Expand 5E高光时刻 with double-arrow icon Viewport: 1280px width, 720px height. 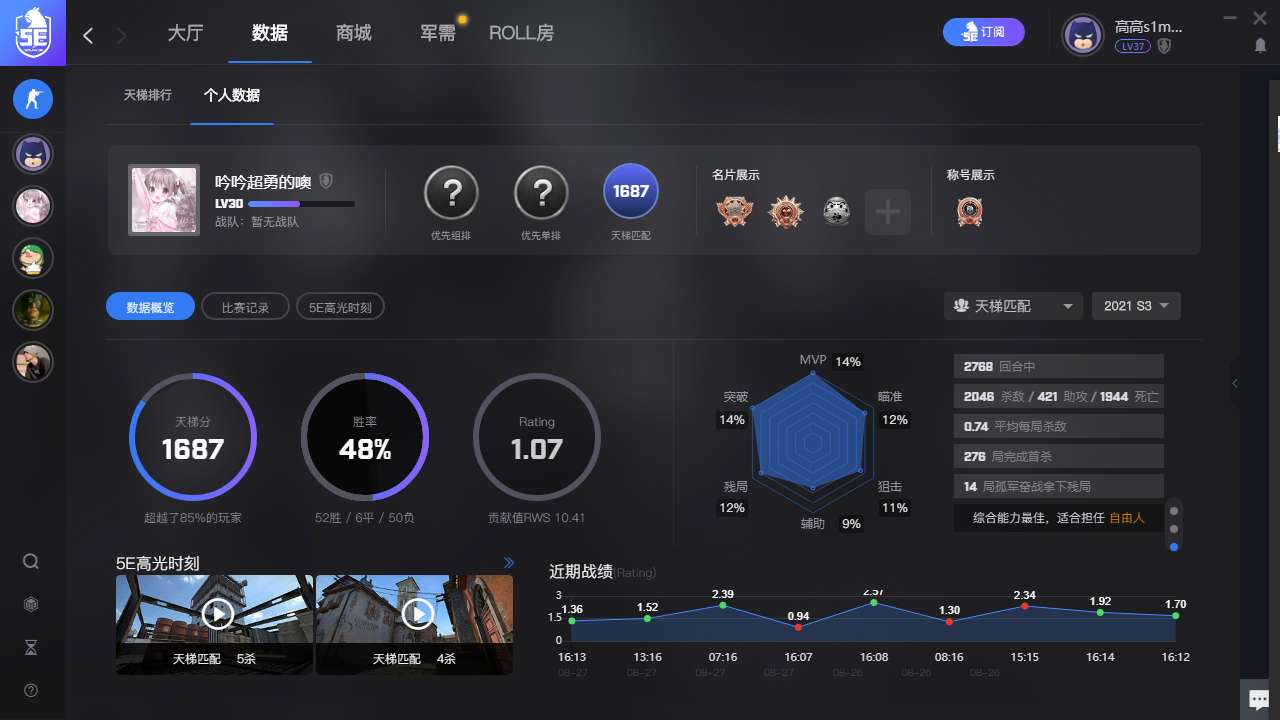pyautogui.click(x=508, y=563)
